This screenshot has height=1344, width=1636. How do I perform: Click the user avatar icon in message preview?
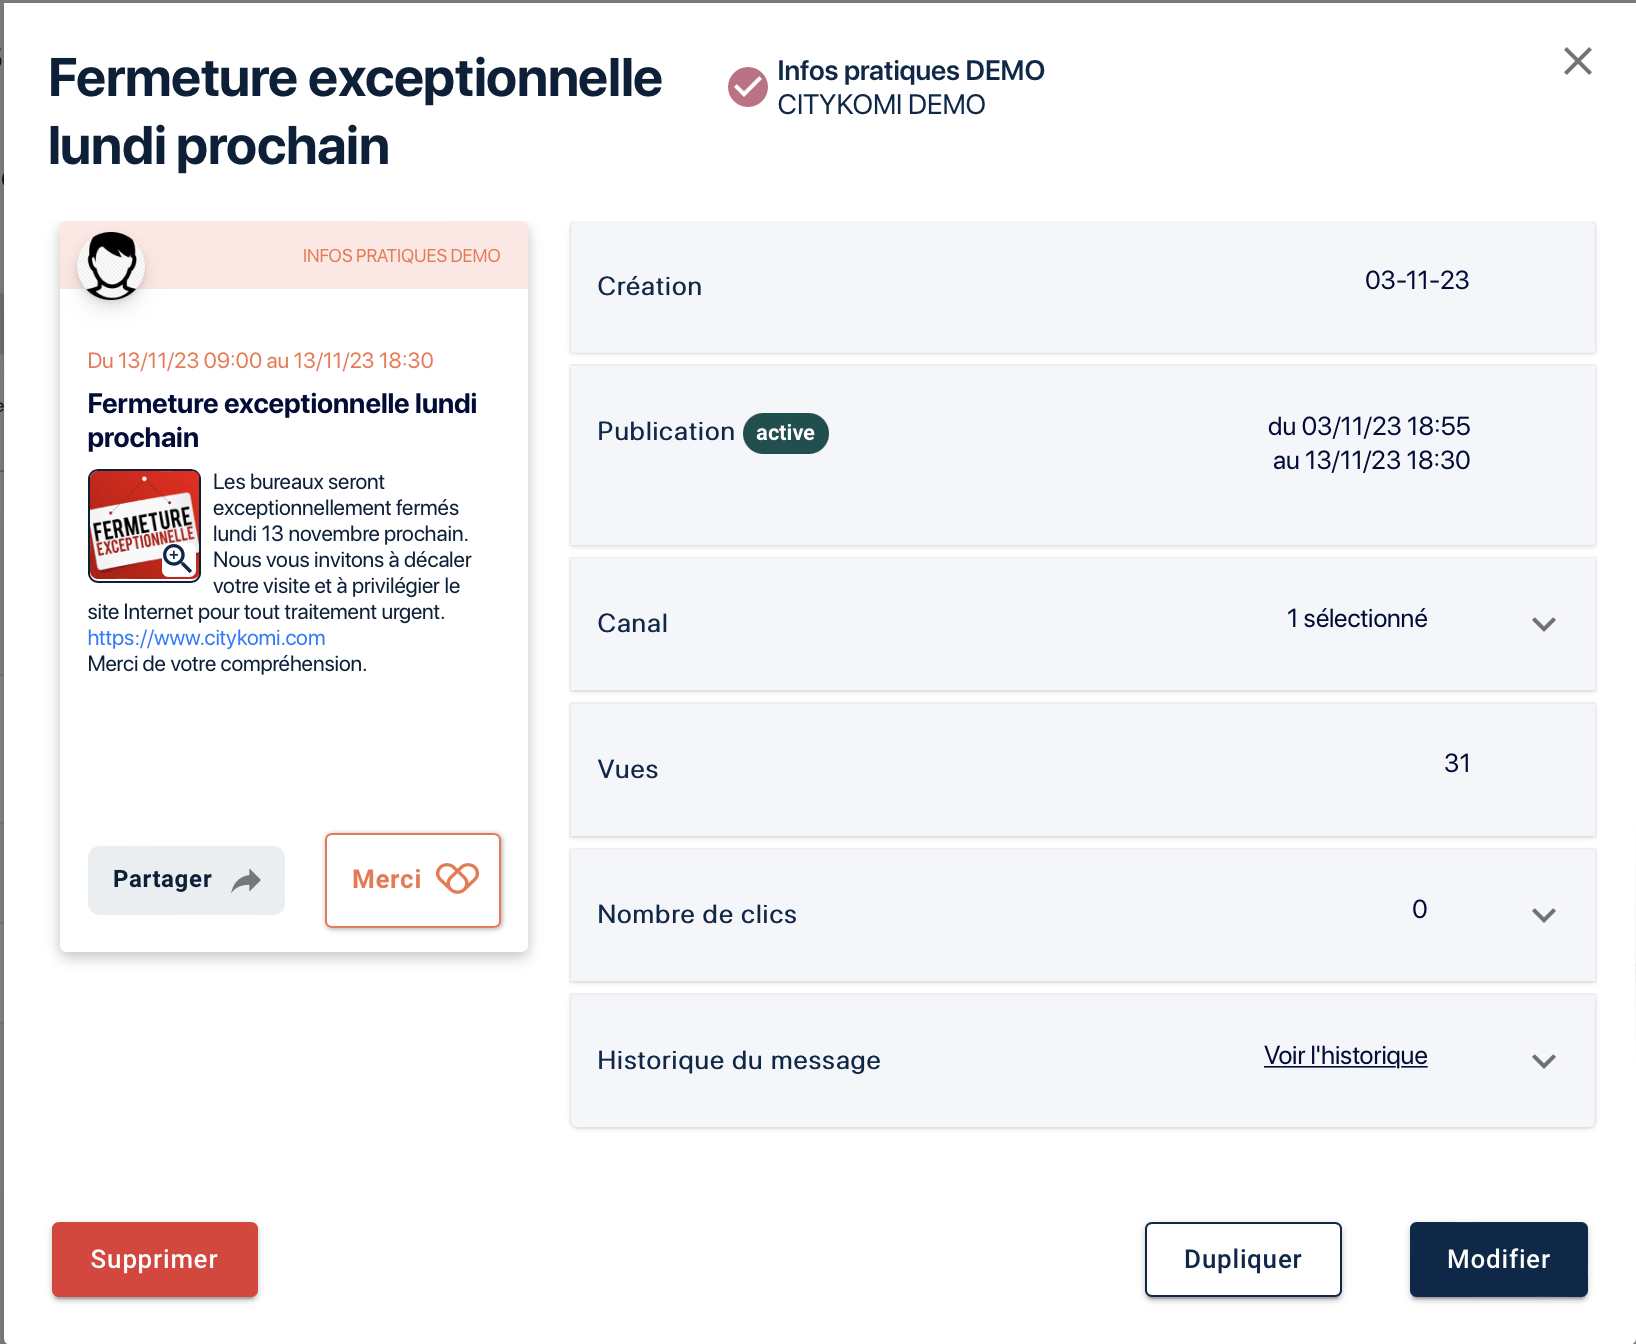point(111,265)
